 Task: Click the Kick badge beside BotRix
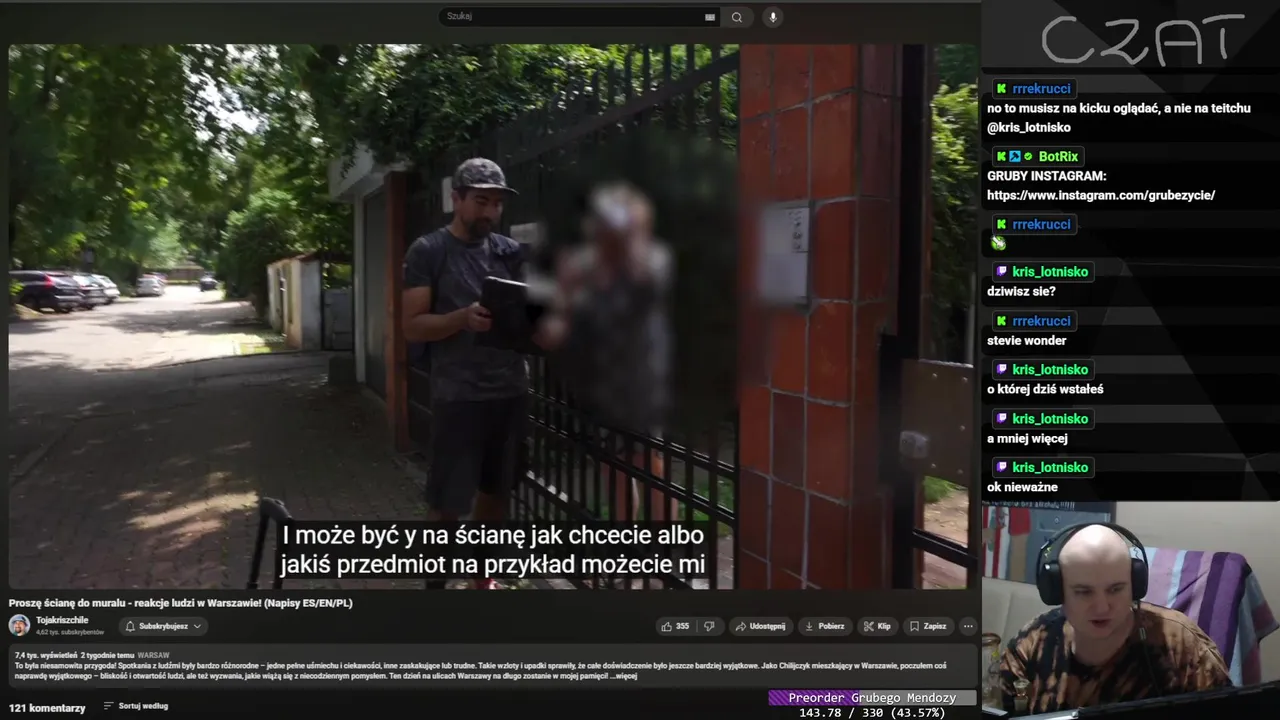coord(1001,157)
